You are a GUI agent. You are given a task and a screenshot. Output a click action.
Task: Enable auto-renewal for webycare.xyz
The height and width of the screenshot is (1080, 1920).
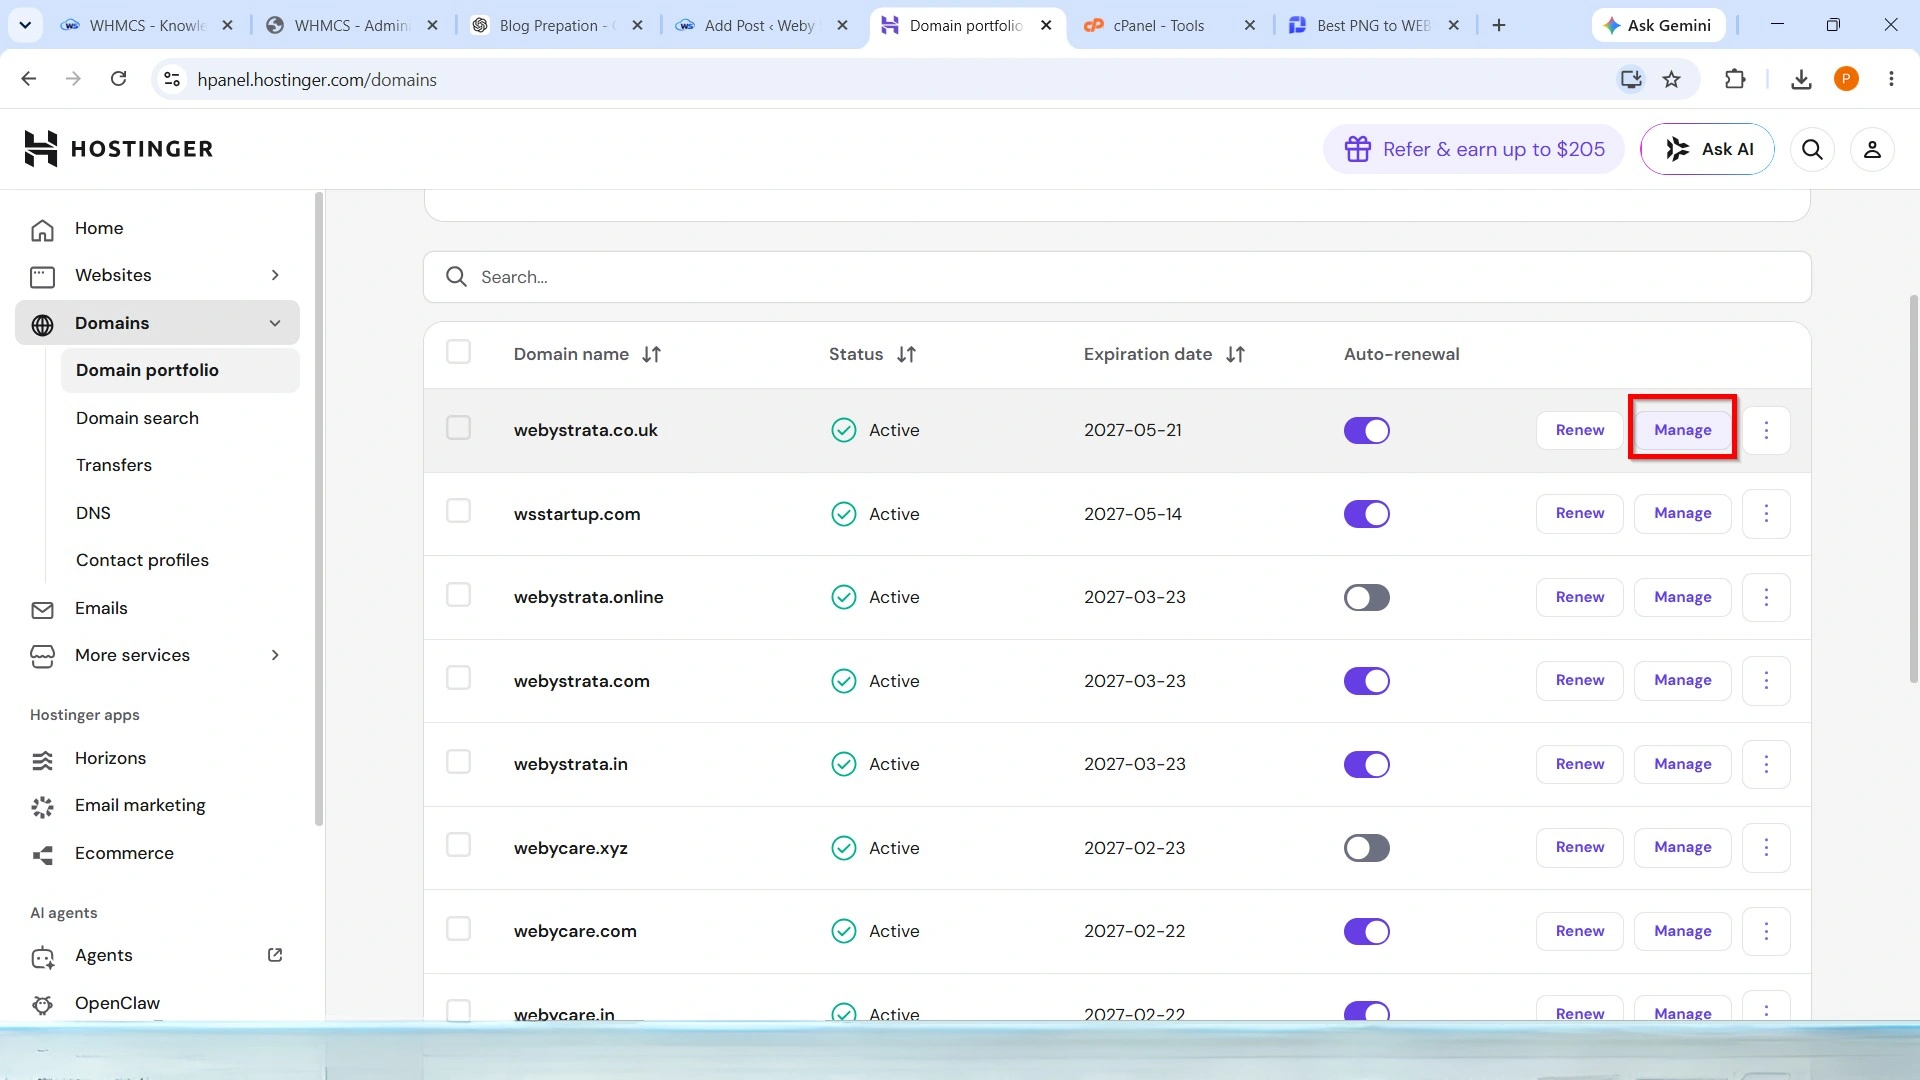click(x=1366, y=848)
